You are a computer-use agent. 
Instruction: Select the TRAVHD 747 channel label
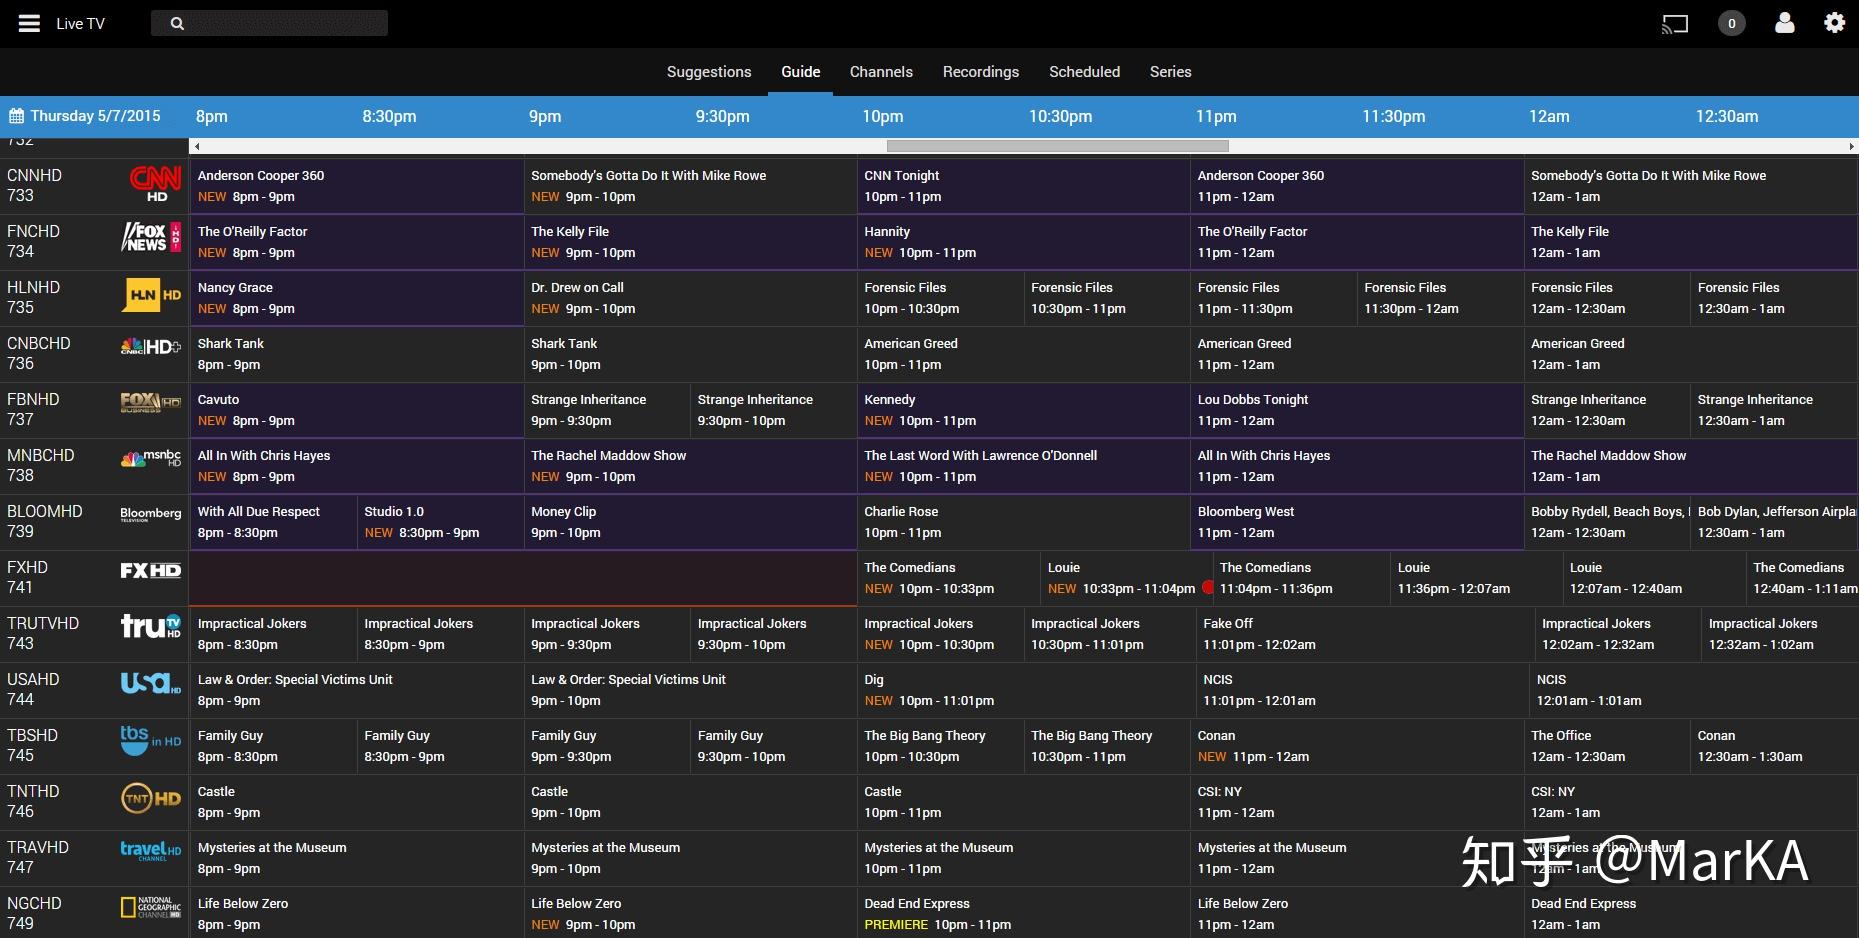[x=38, y=858]
